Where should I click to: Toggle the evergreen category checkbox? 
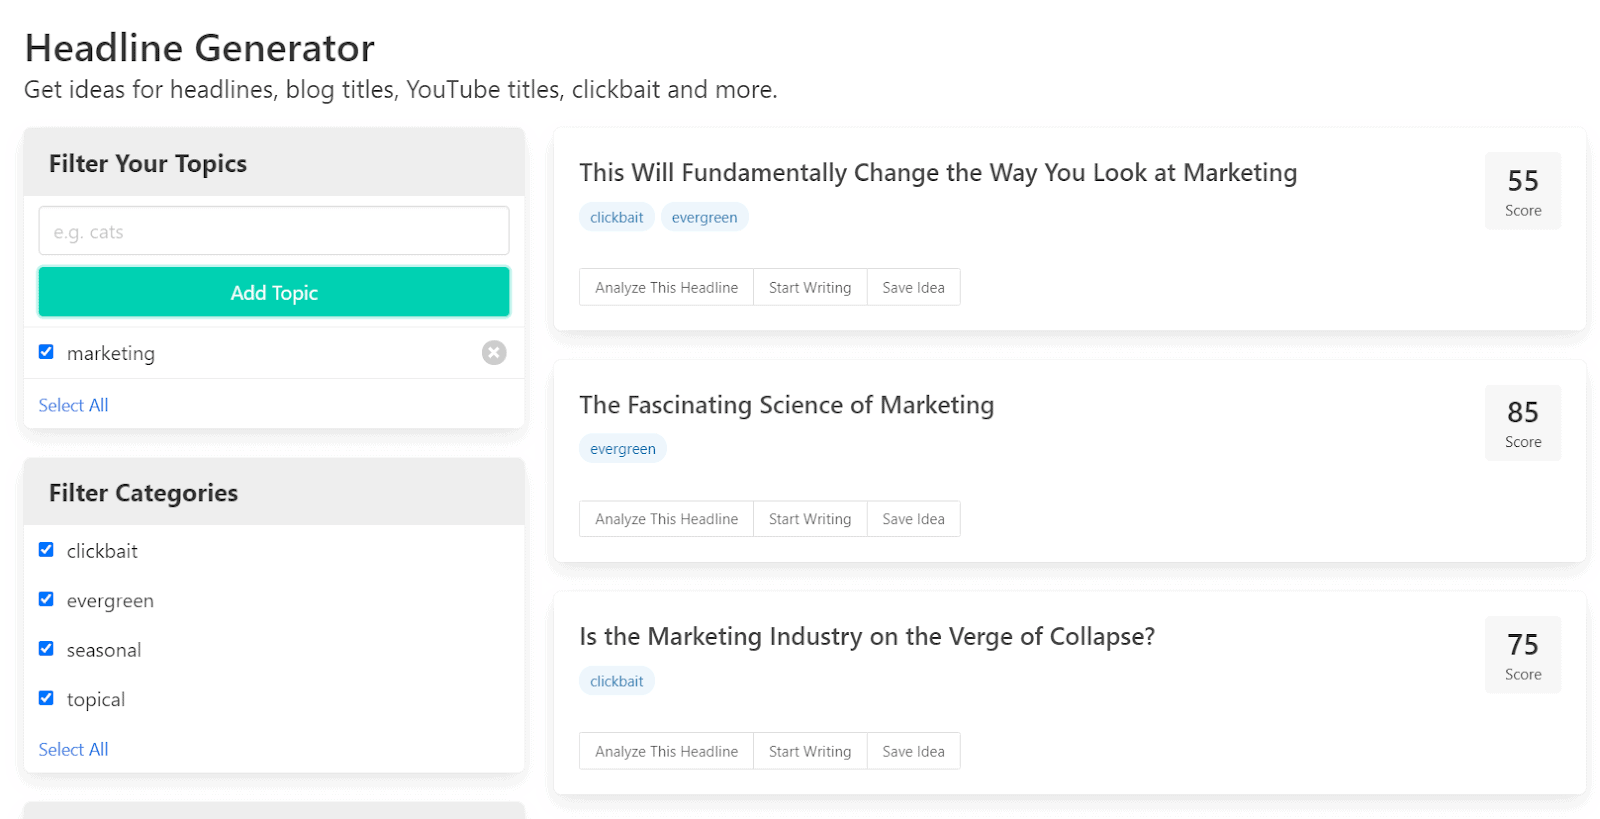coord(46,599)
